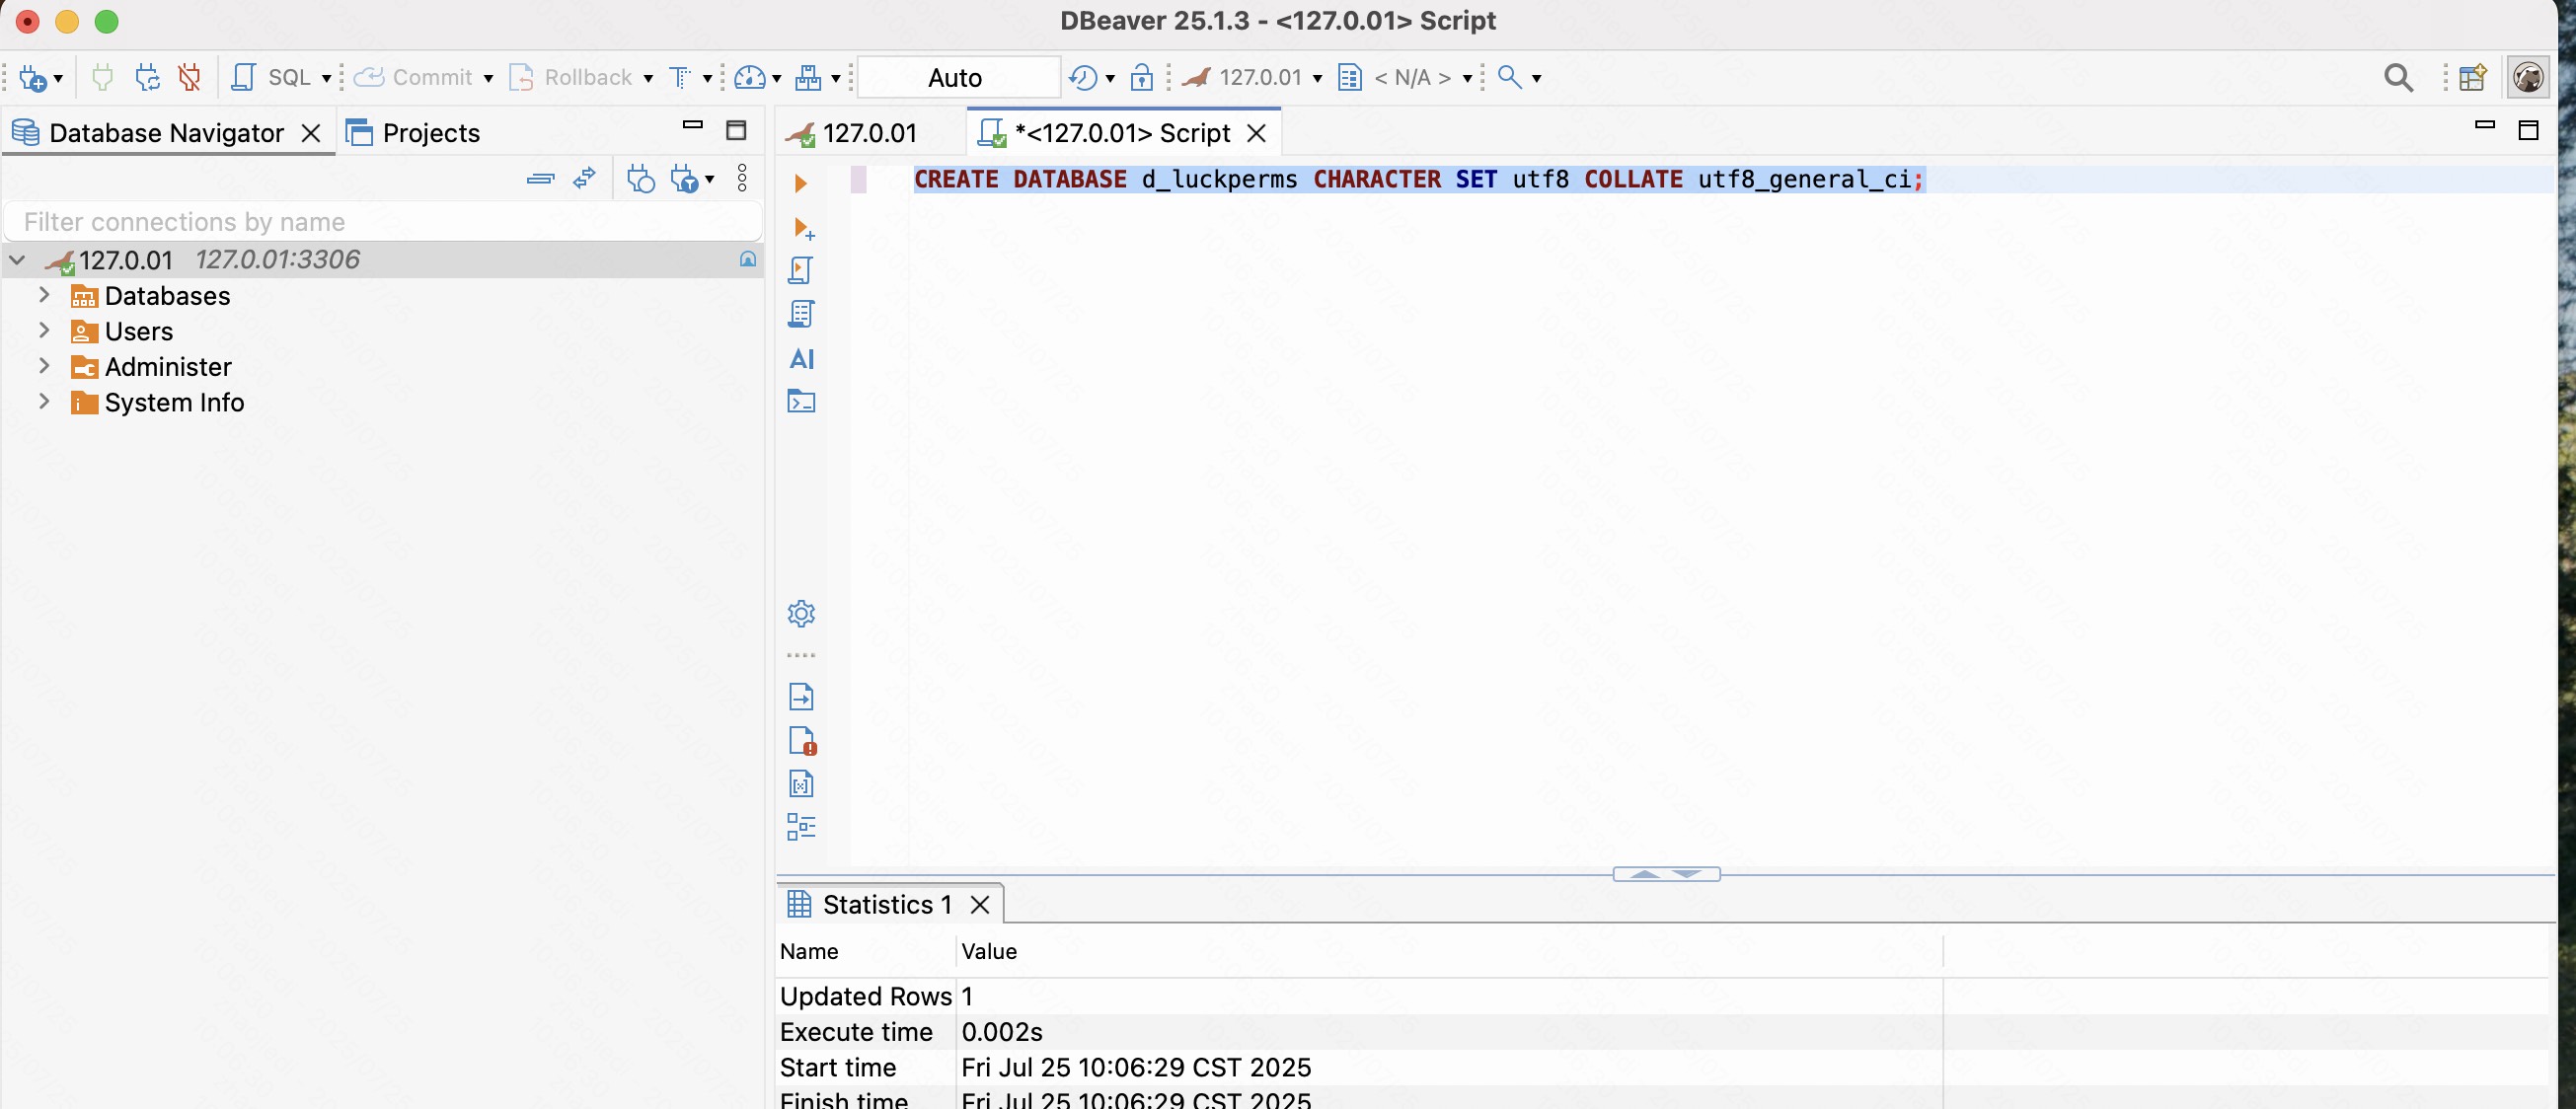Toggle the connection read-only lock icon
The height and width of the screenshot is (1109, 2576).
1141,77
